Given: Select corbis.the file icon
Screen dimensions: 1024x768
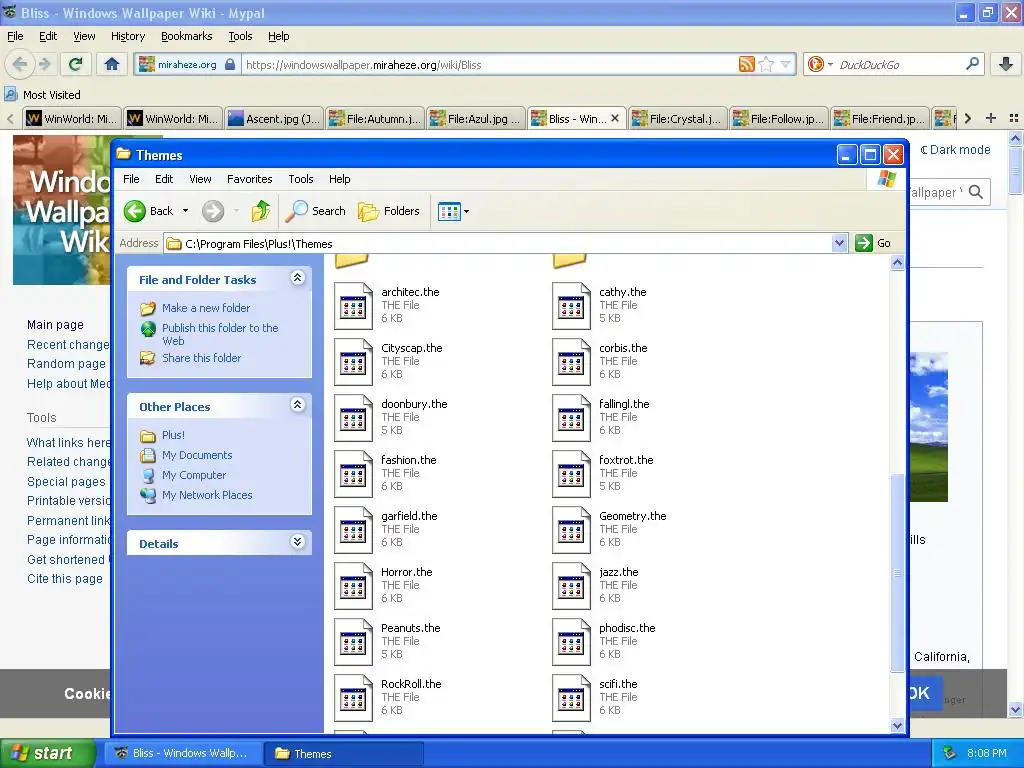Looking at the screenshot, I should click(x=571, y=362).
